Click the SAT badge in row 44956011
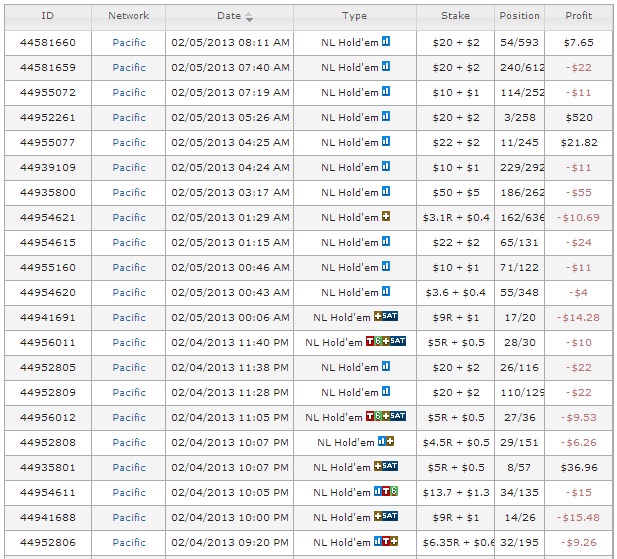The image size is (617, 559). 398,341
